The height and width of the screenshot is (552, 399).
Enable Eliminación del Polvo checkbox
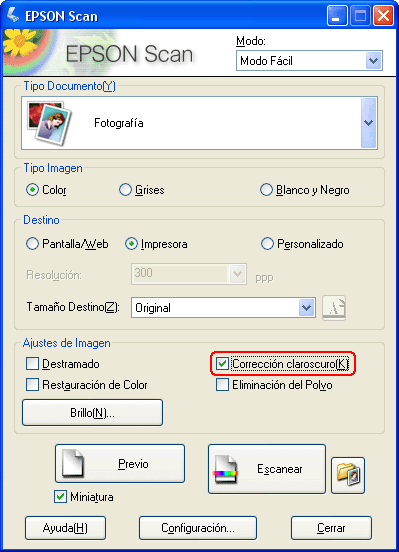[223, 384]
